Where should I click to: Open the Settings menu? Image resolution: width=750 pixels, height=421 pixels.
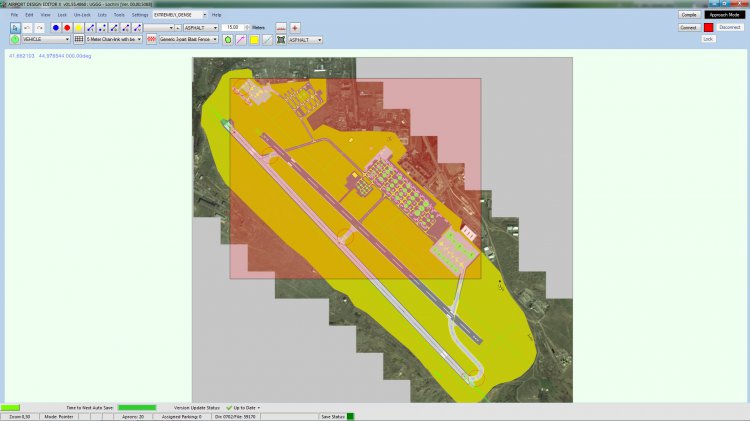[x=140, y=15]
